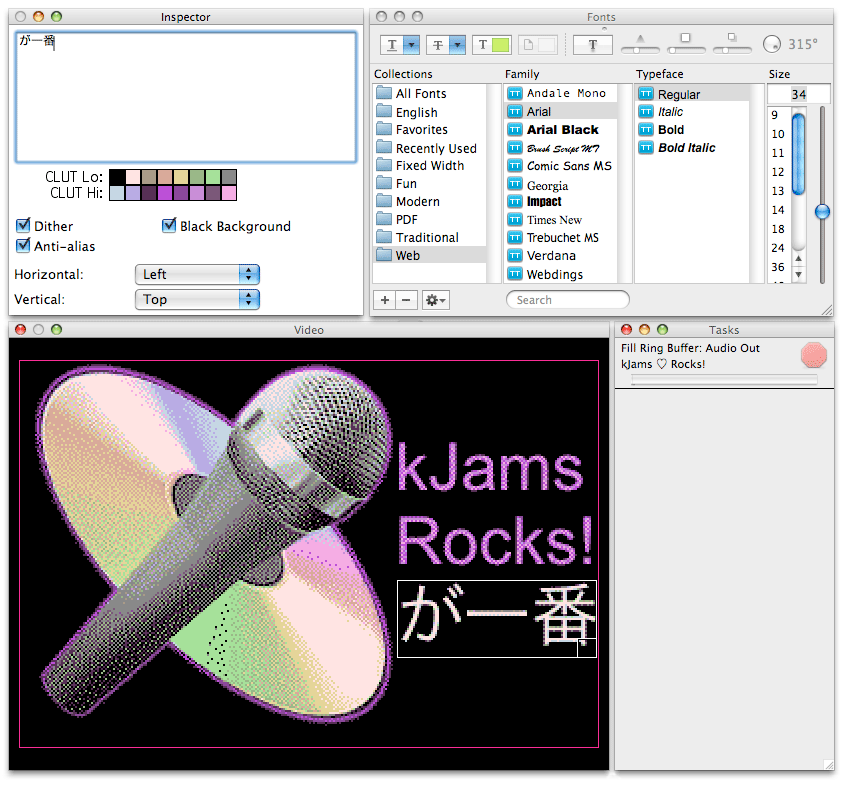The width and height of the screenshot is (845, 787).
Task: Click the Inspector text editing area
Action: (186, 97)
